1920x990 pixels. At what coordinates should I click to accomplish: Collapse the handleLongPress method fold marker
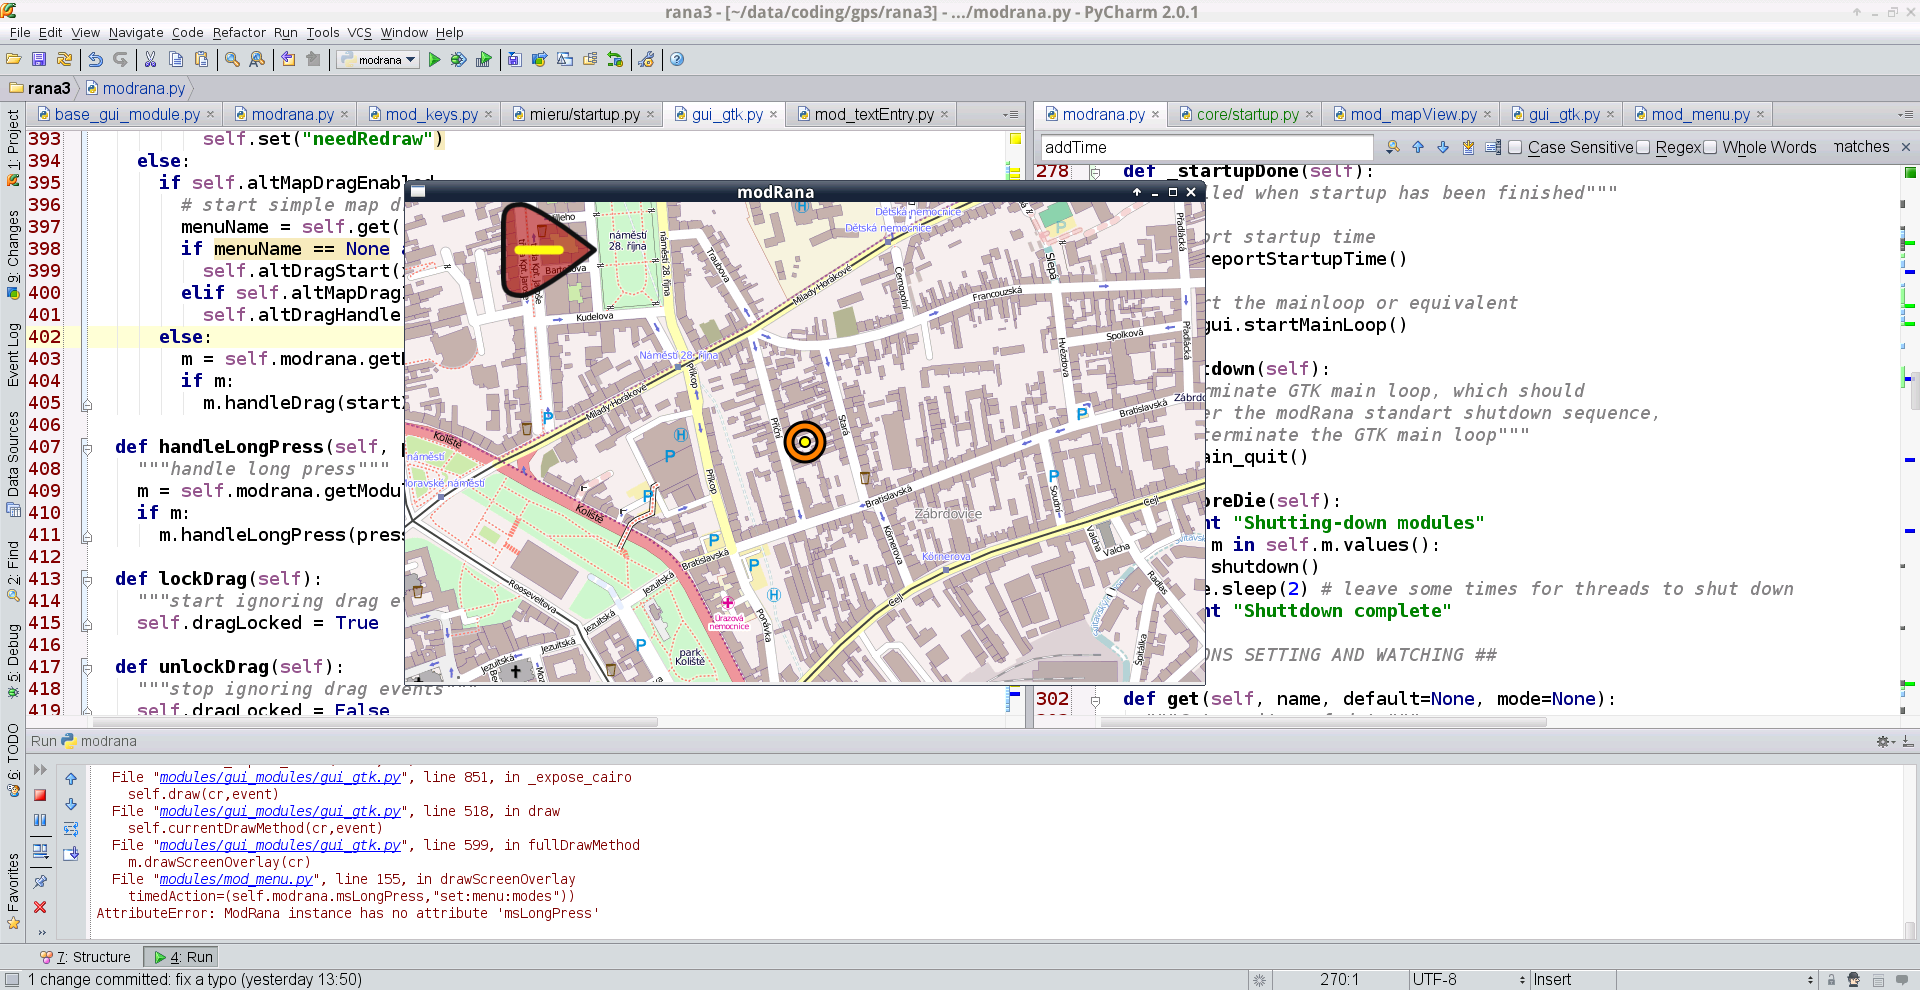(87, 447)
